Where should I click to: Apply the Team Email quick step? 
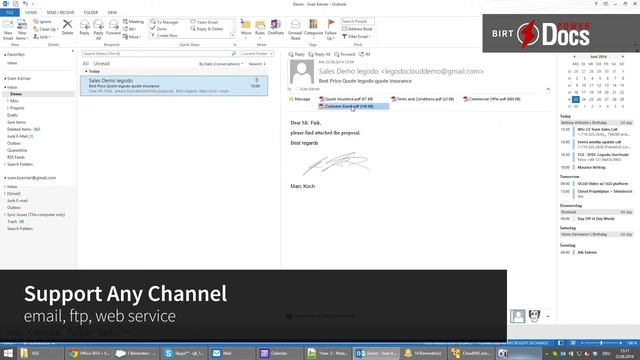204,22
